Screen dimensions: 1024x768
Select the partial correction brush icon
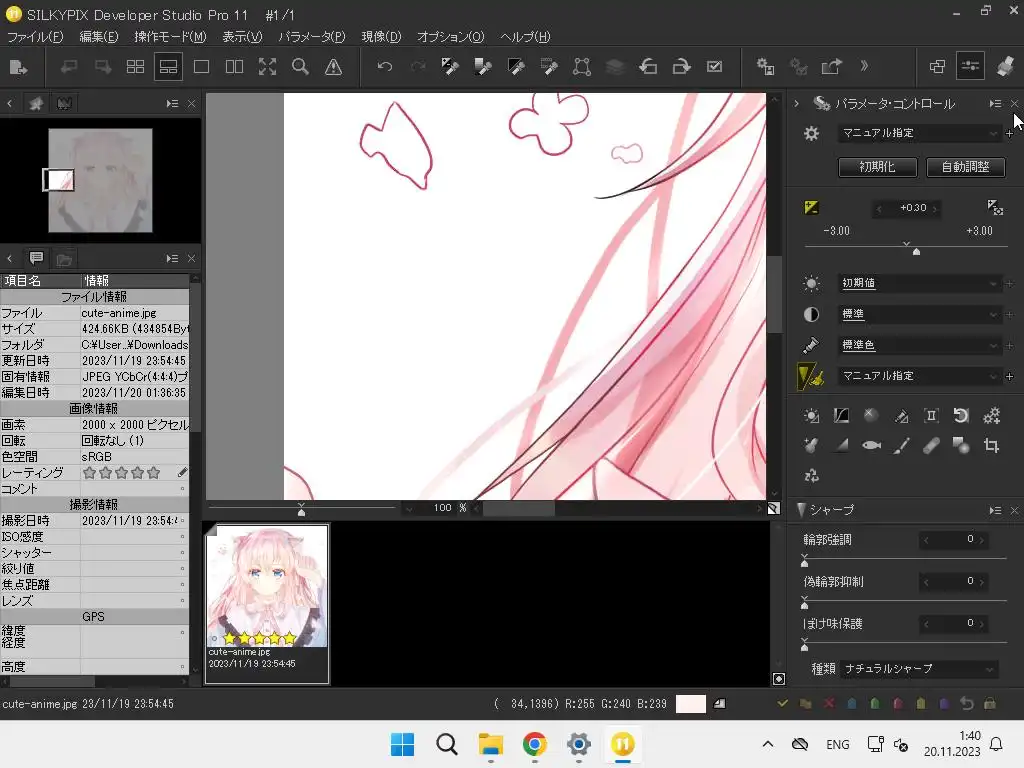coord(901,445)
